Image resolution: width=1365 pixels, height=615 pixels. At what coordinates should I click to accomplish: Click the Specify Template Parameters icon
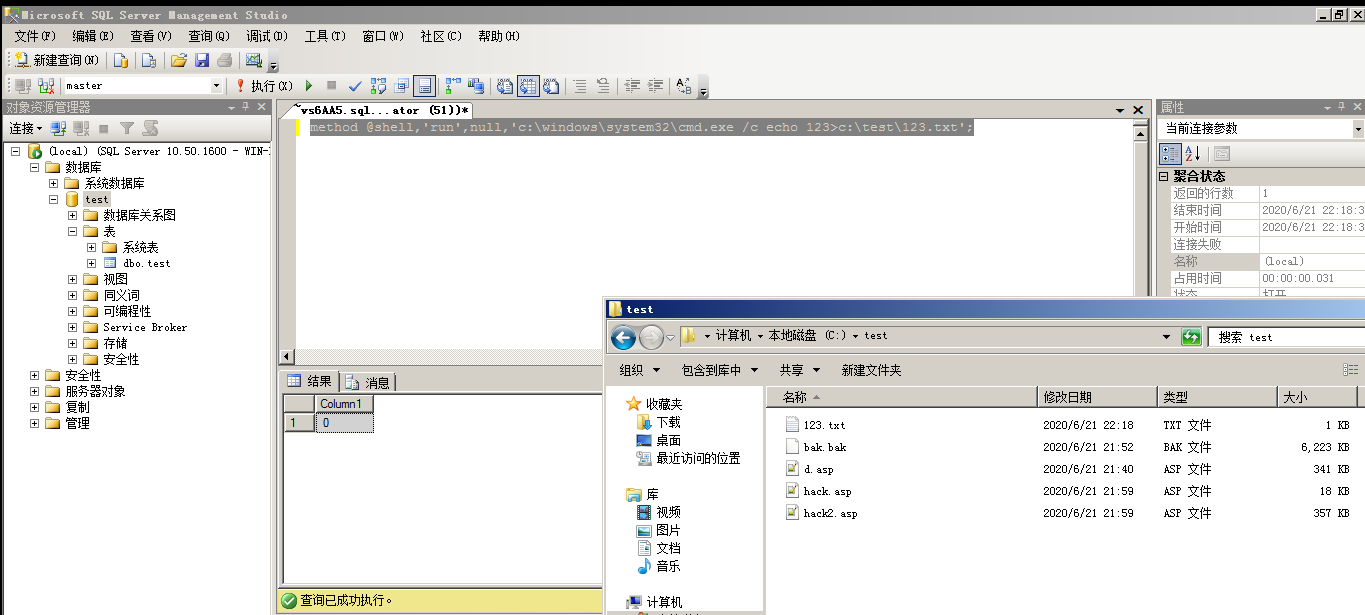684,86
